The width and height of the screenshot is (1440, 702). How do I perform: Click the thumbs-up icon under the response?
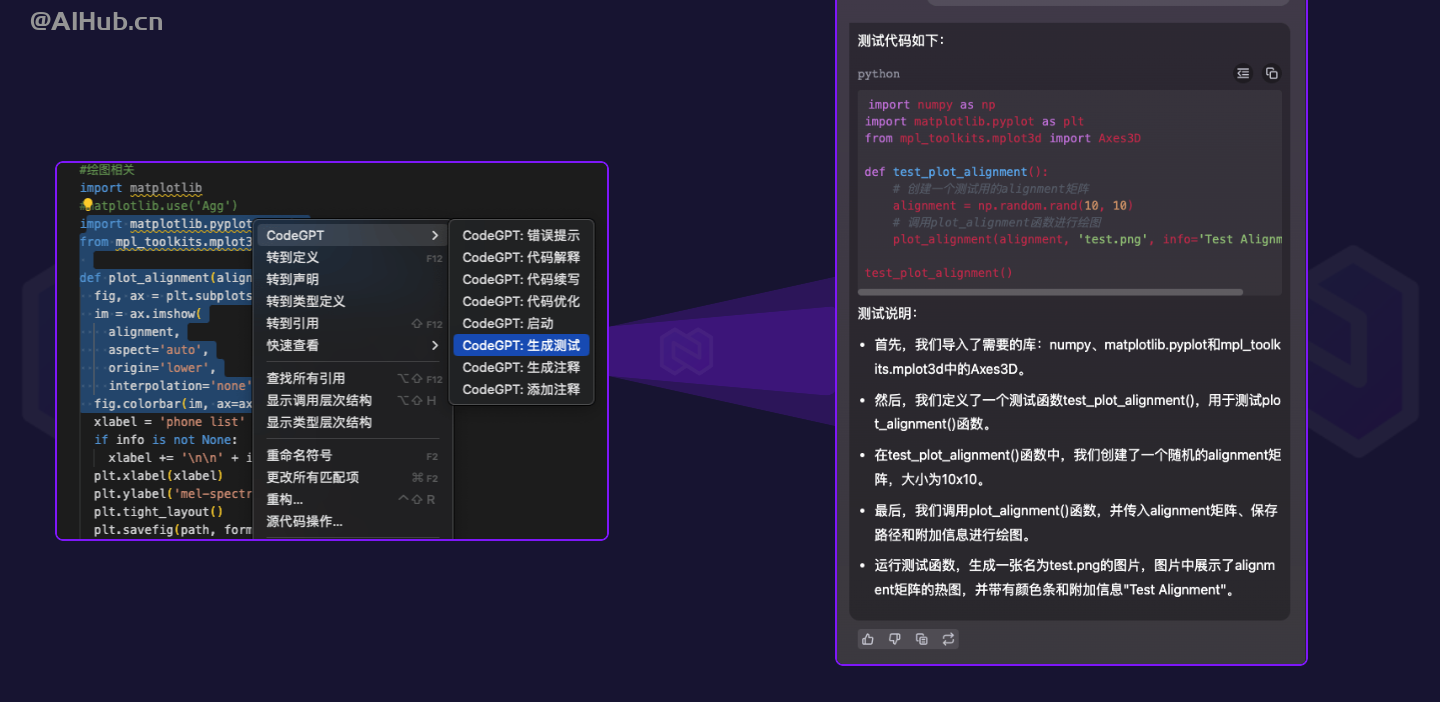[868, 639]
